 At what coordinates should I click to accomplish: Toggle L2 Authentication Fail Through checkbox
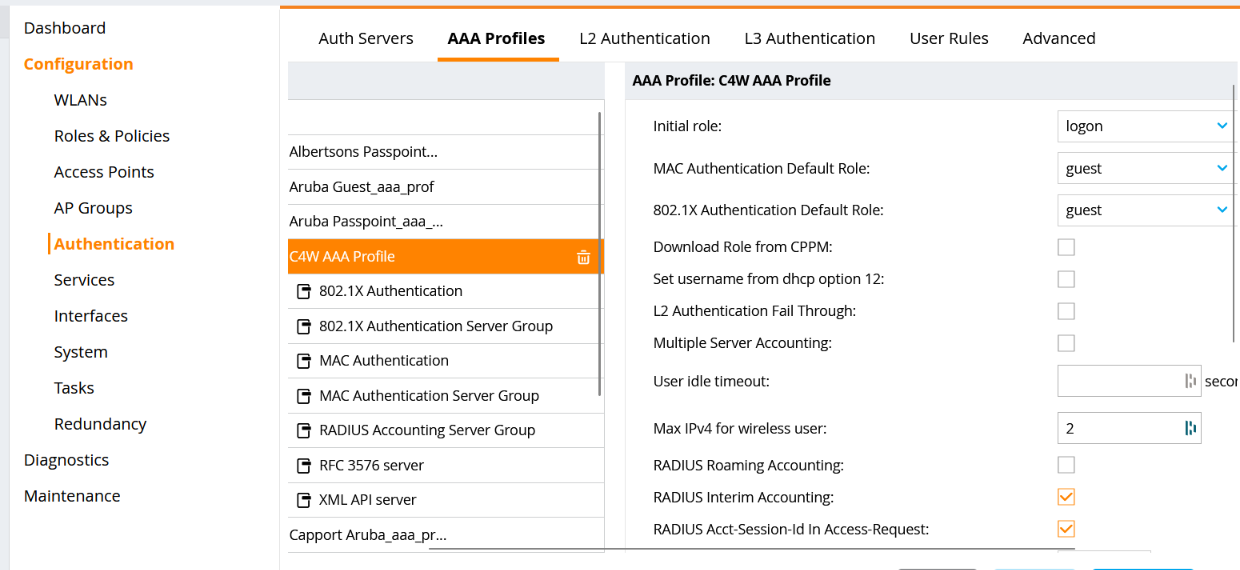tap(1066, 311)
